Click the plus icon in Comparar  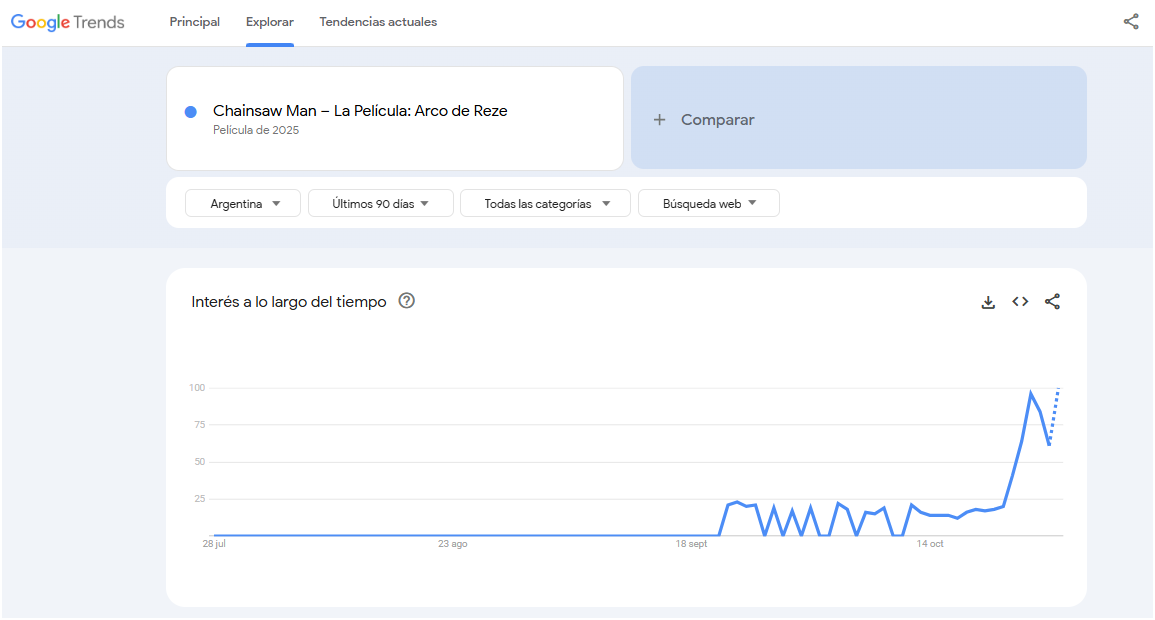tap(659, 120)
